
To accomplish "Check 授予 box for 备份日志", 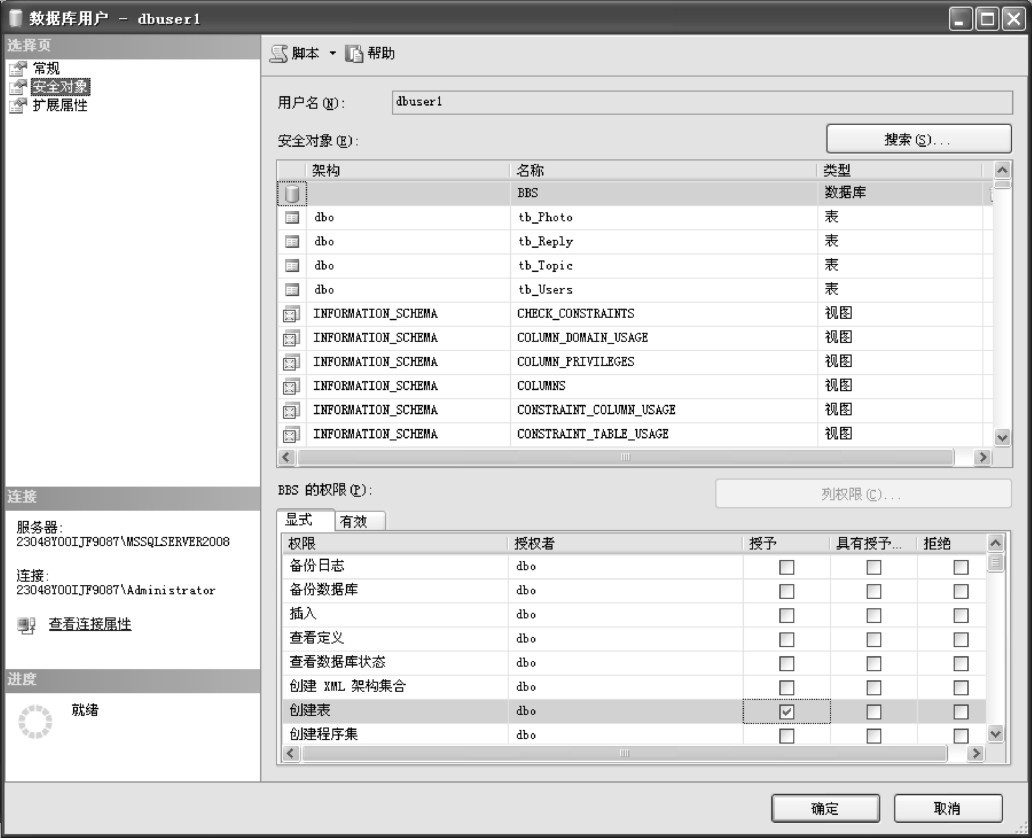I will click(x=786, y=567).
